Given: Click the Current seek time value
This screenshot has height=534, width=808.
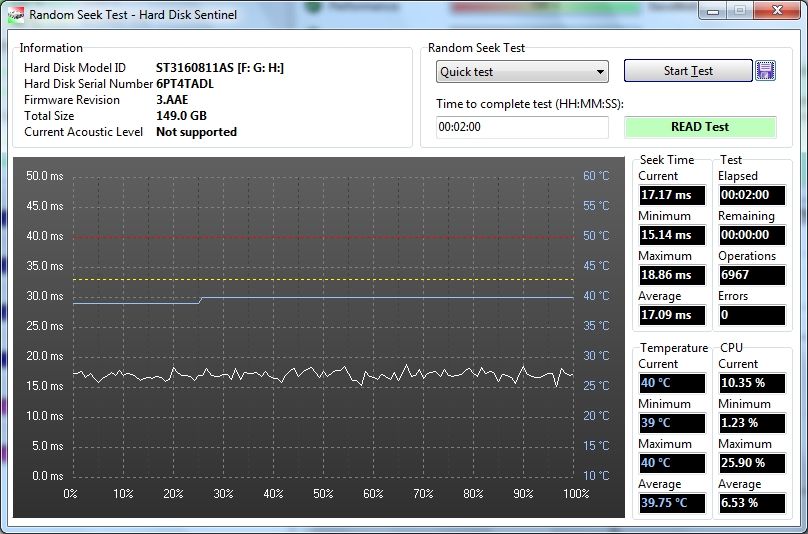Looking at the screenshot, I should point(671,195).
